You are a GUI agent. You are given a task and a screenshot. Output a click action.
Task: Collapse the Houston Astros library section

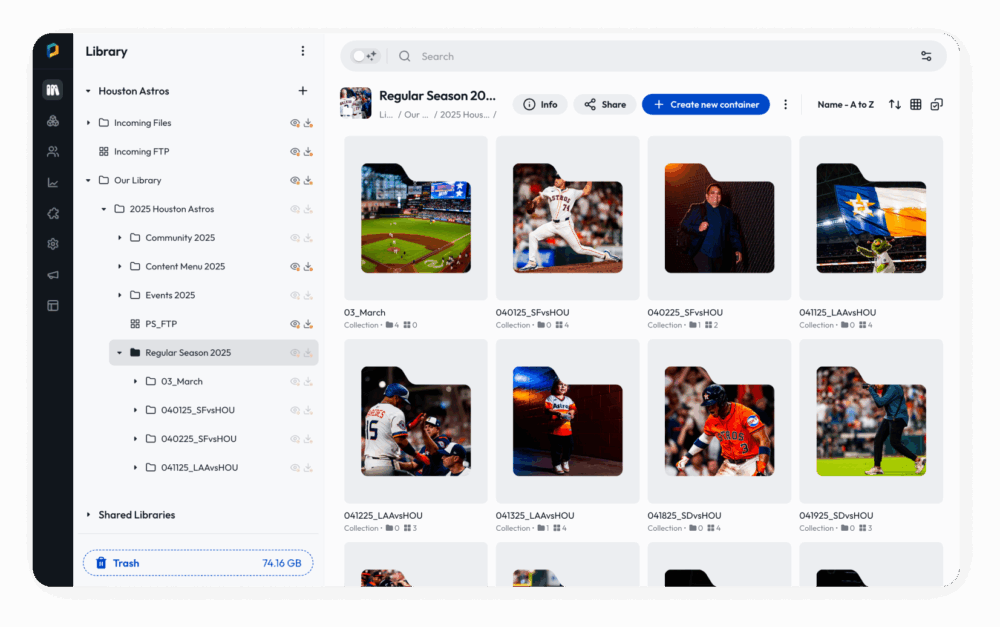coord(88,91)
